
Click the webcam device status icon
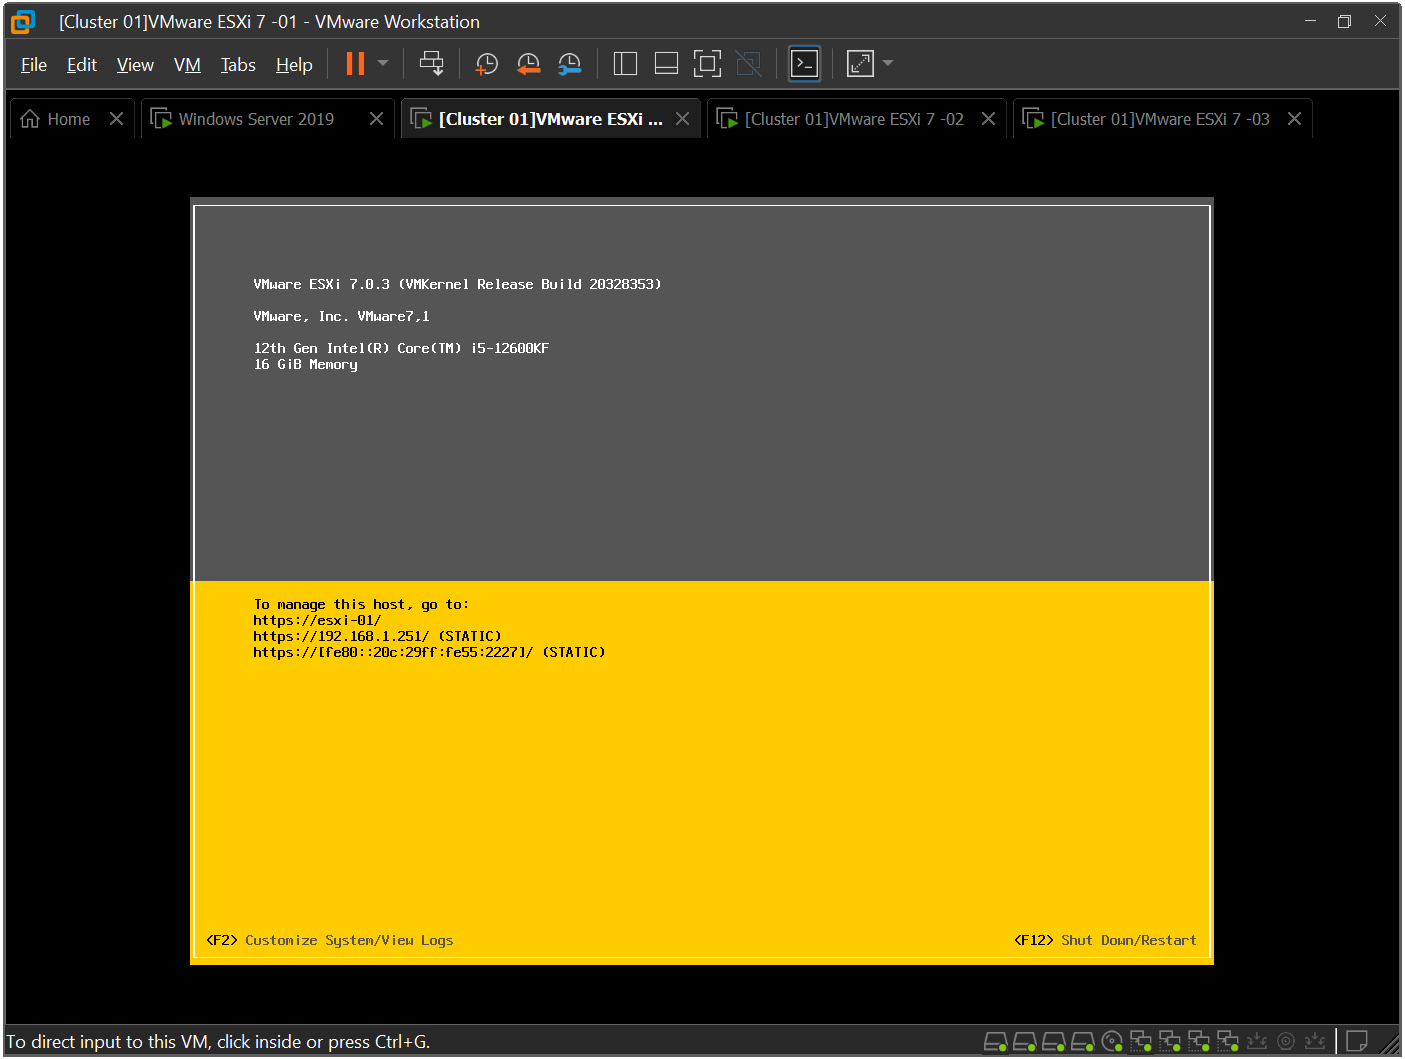1286,1042
